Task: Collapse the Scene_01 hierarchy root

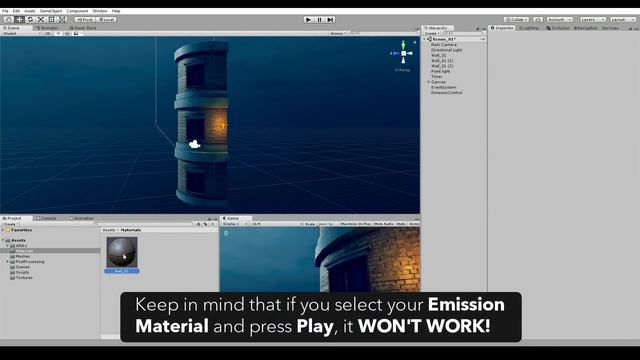Action: pyautogui.click(x=424, y=39)
